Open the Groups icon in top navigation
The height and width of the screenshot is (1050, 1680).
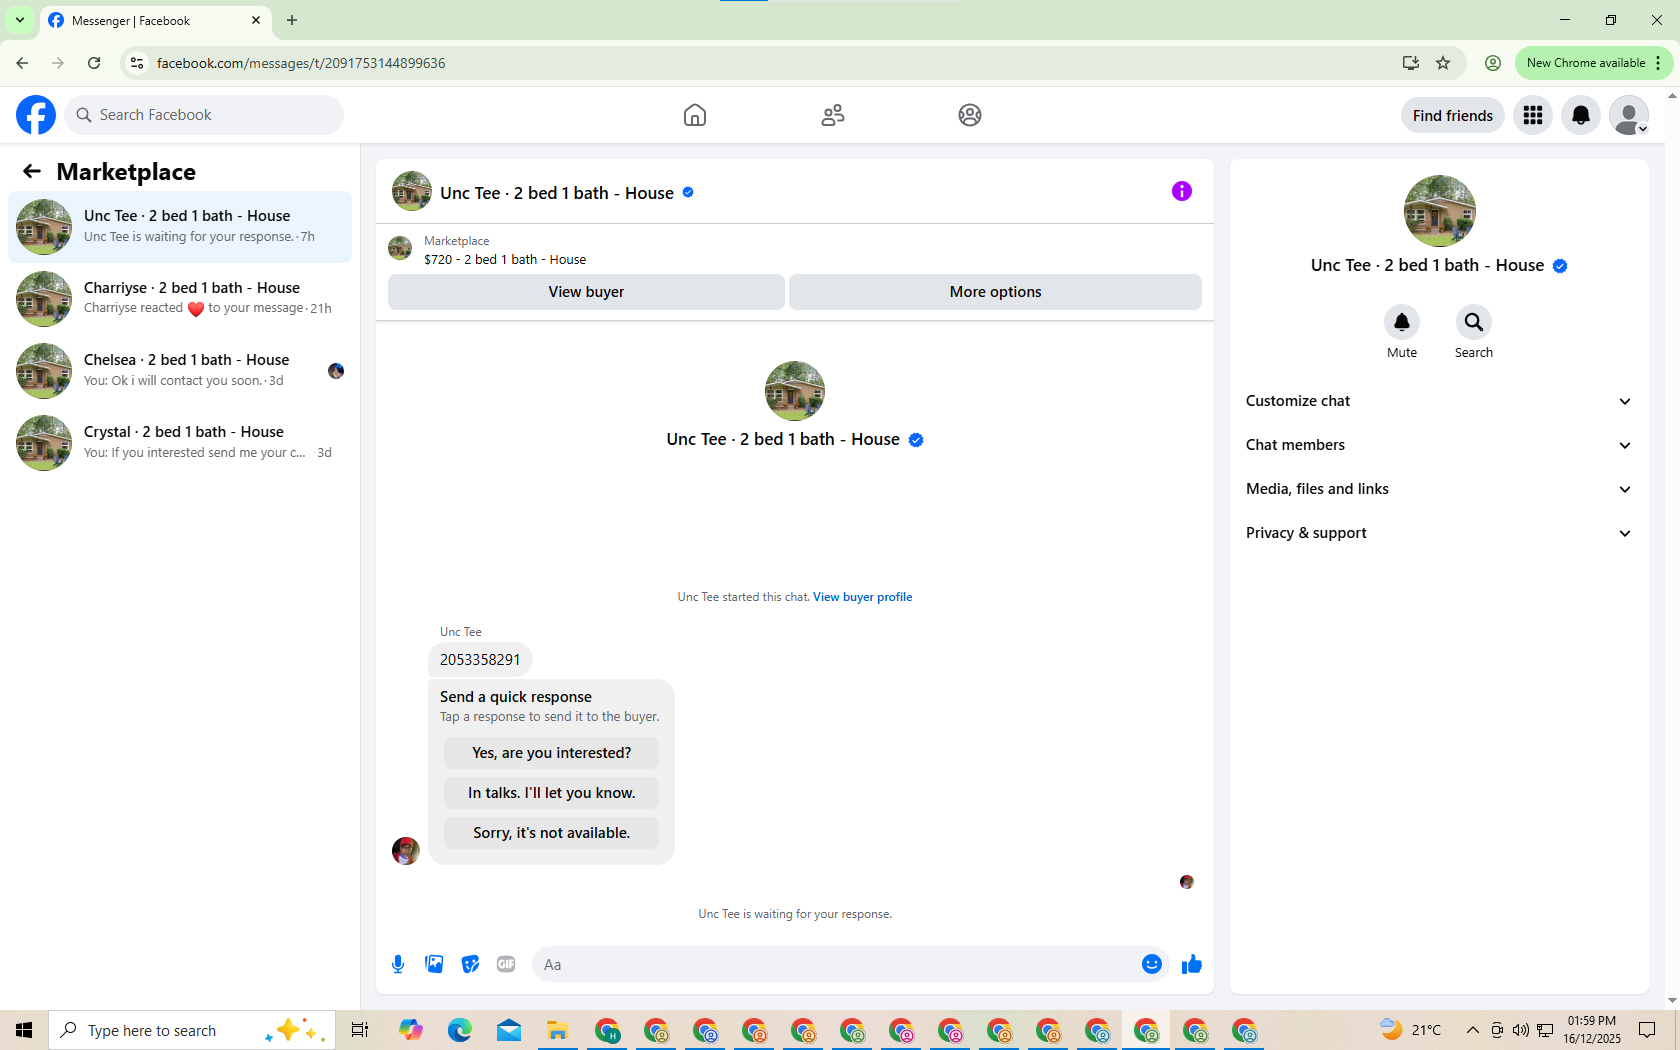pos(970,115)
